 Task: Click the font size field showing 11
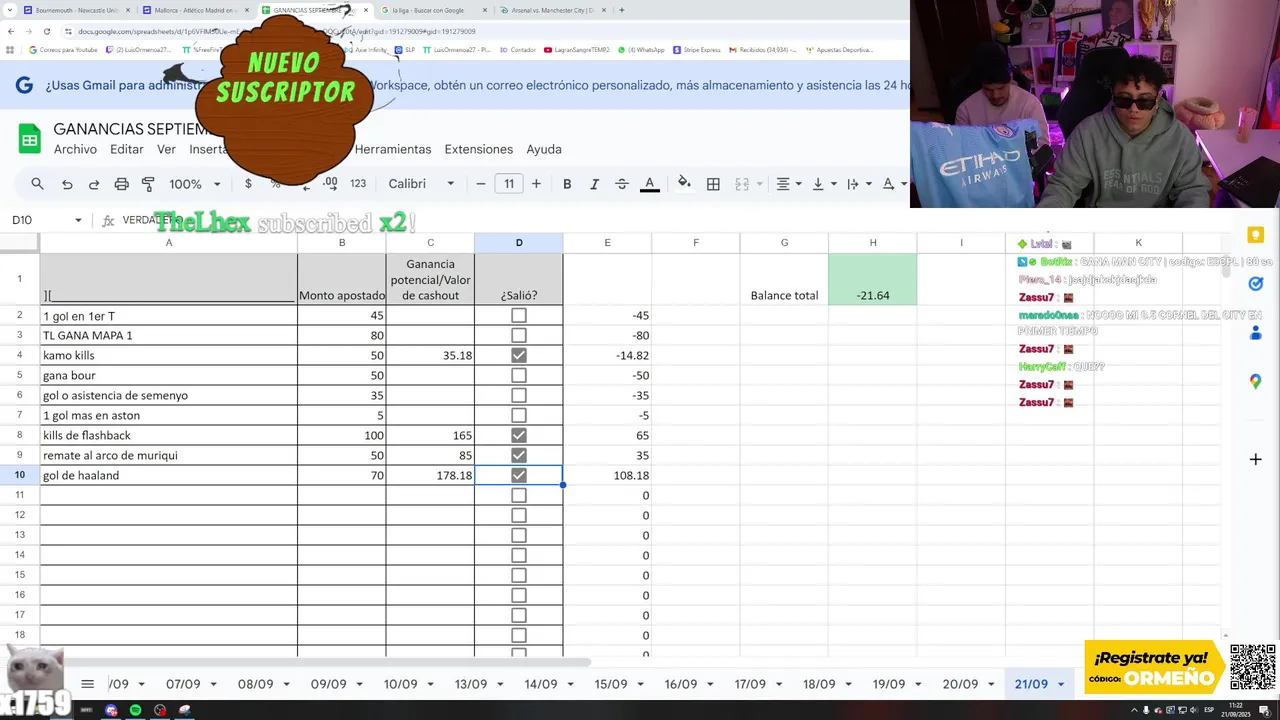click(509, 184)
